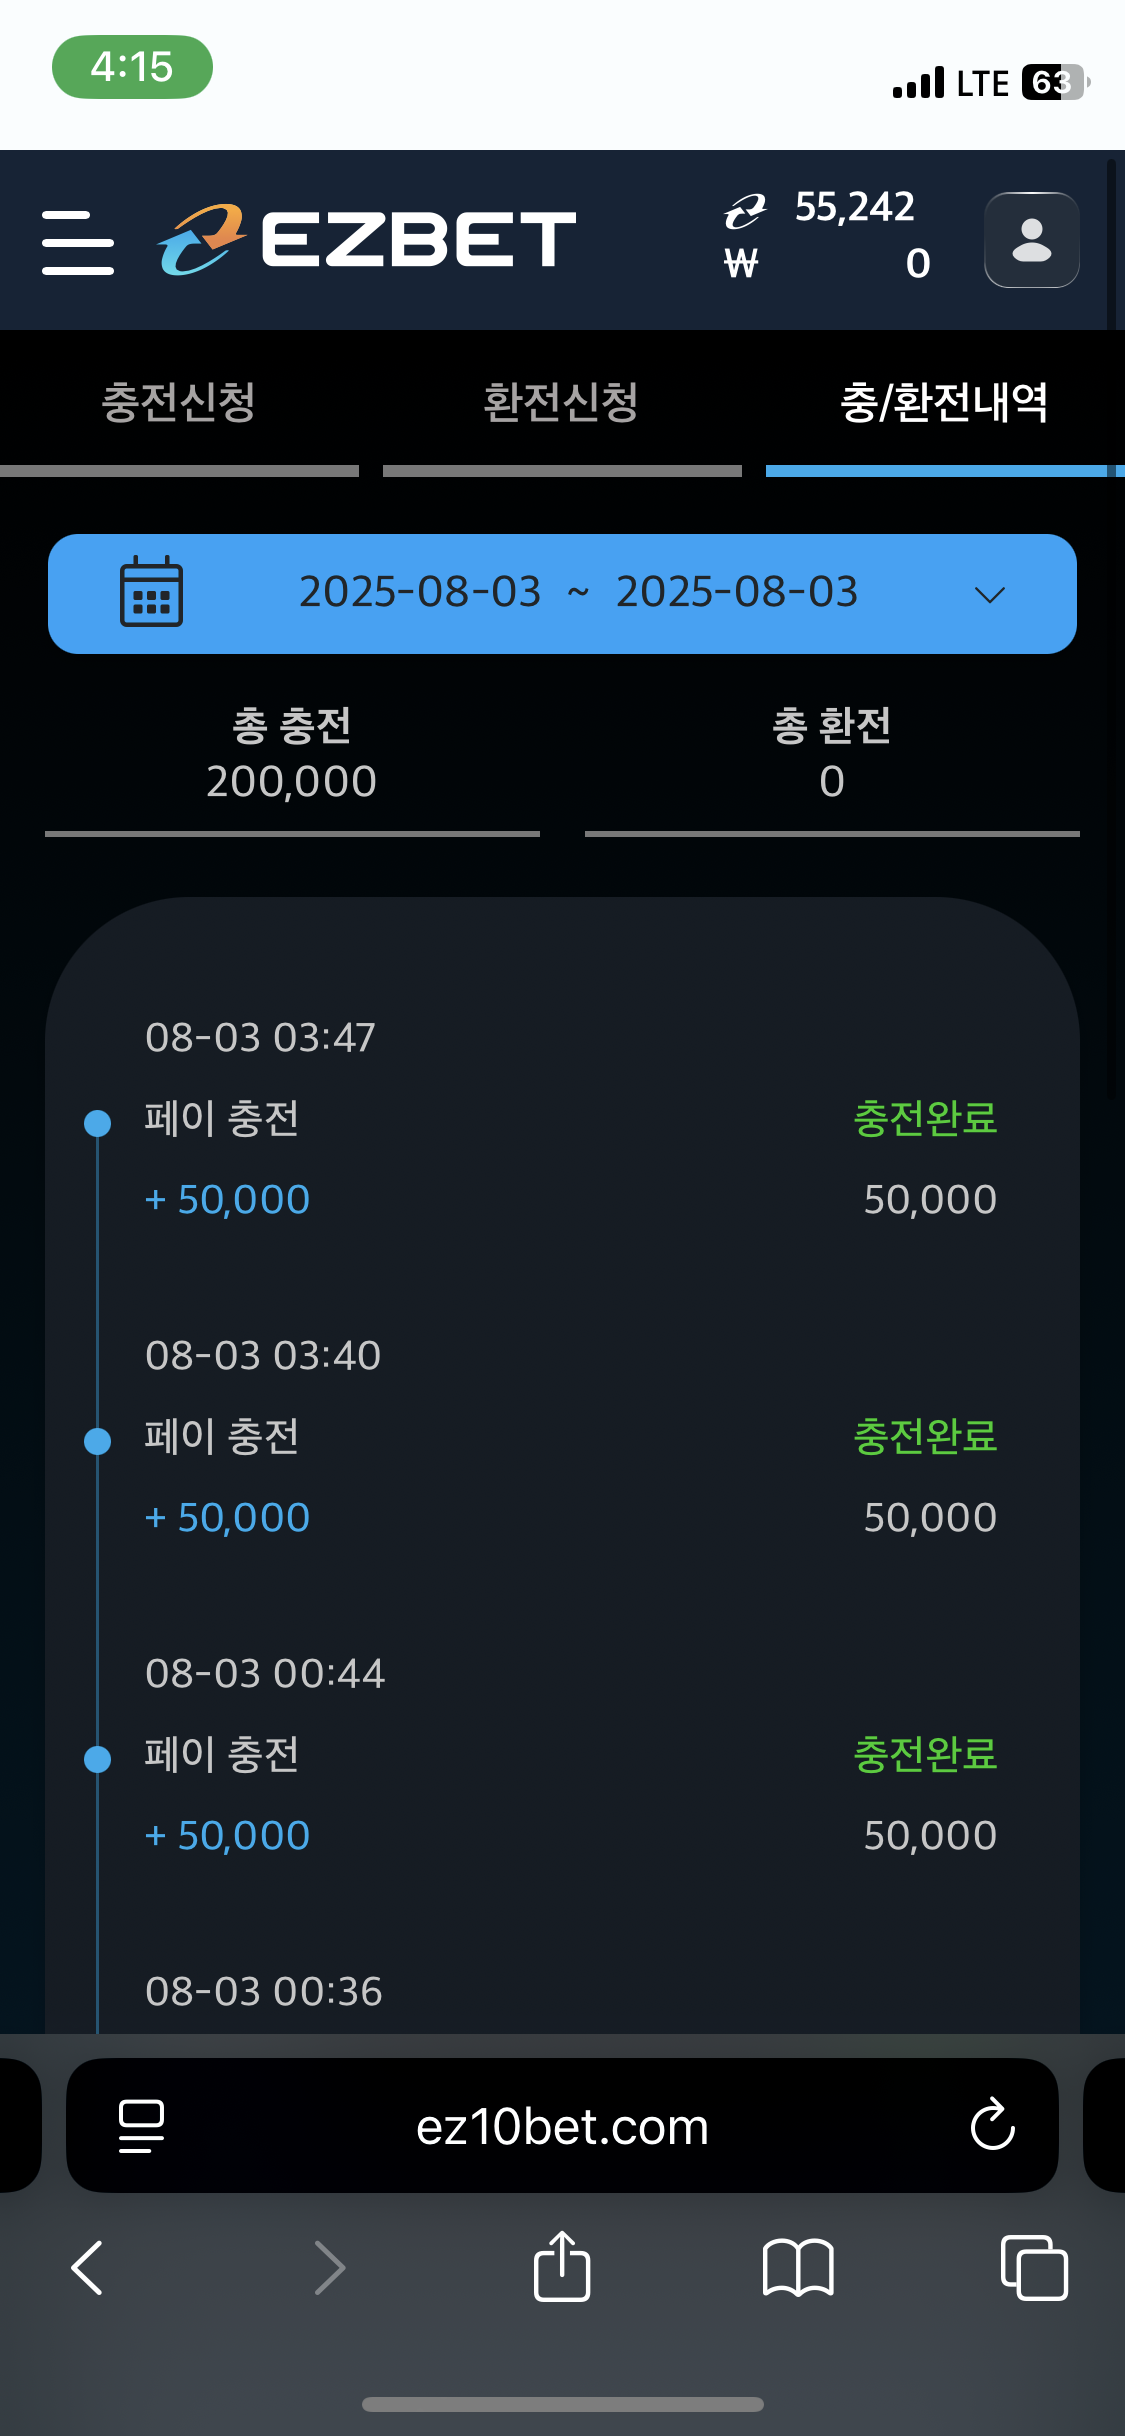Tap the ez10bet.com address field

562,2127
